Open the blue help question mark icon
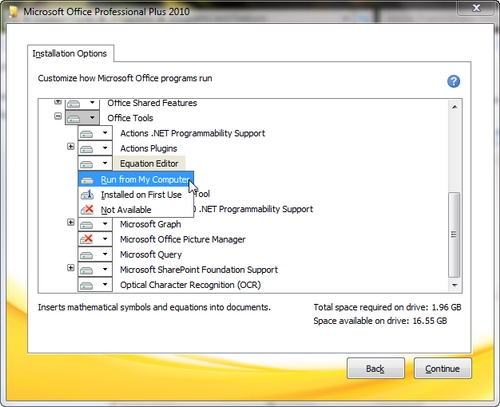Image resolution: width=500 pixels, height=407 pixels. tap(453, 81)
